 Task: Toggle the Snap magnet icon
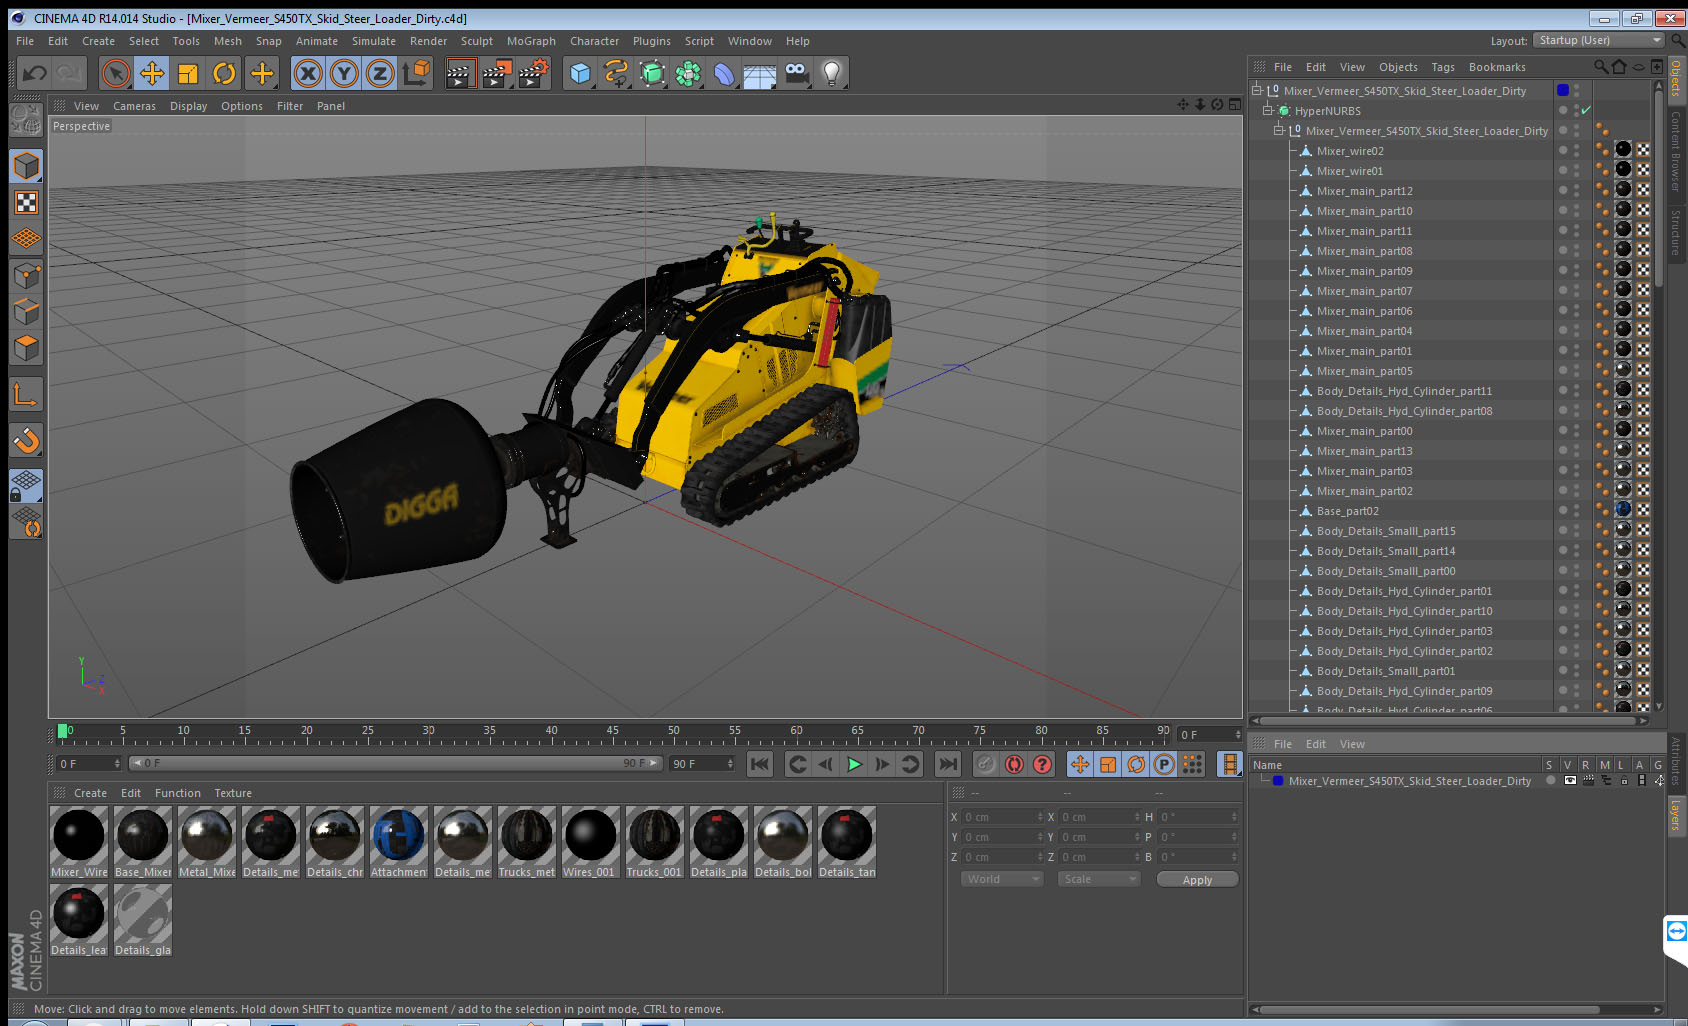click(26, 440)
